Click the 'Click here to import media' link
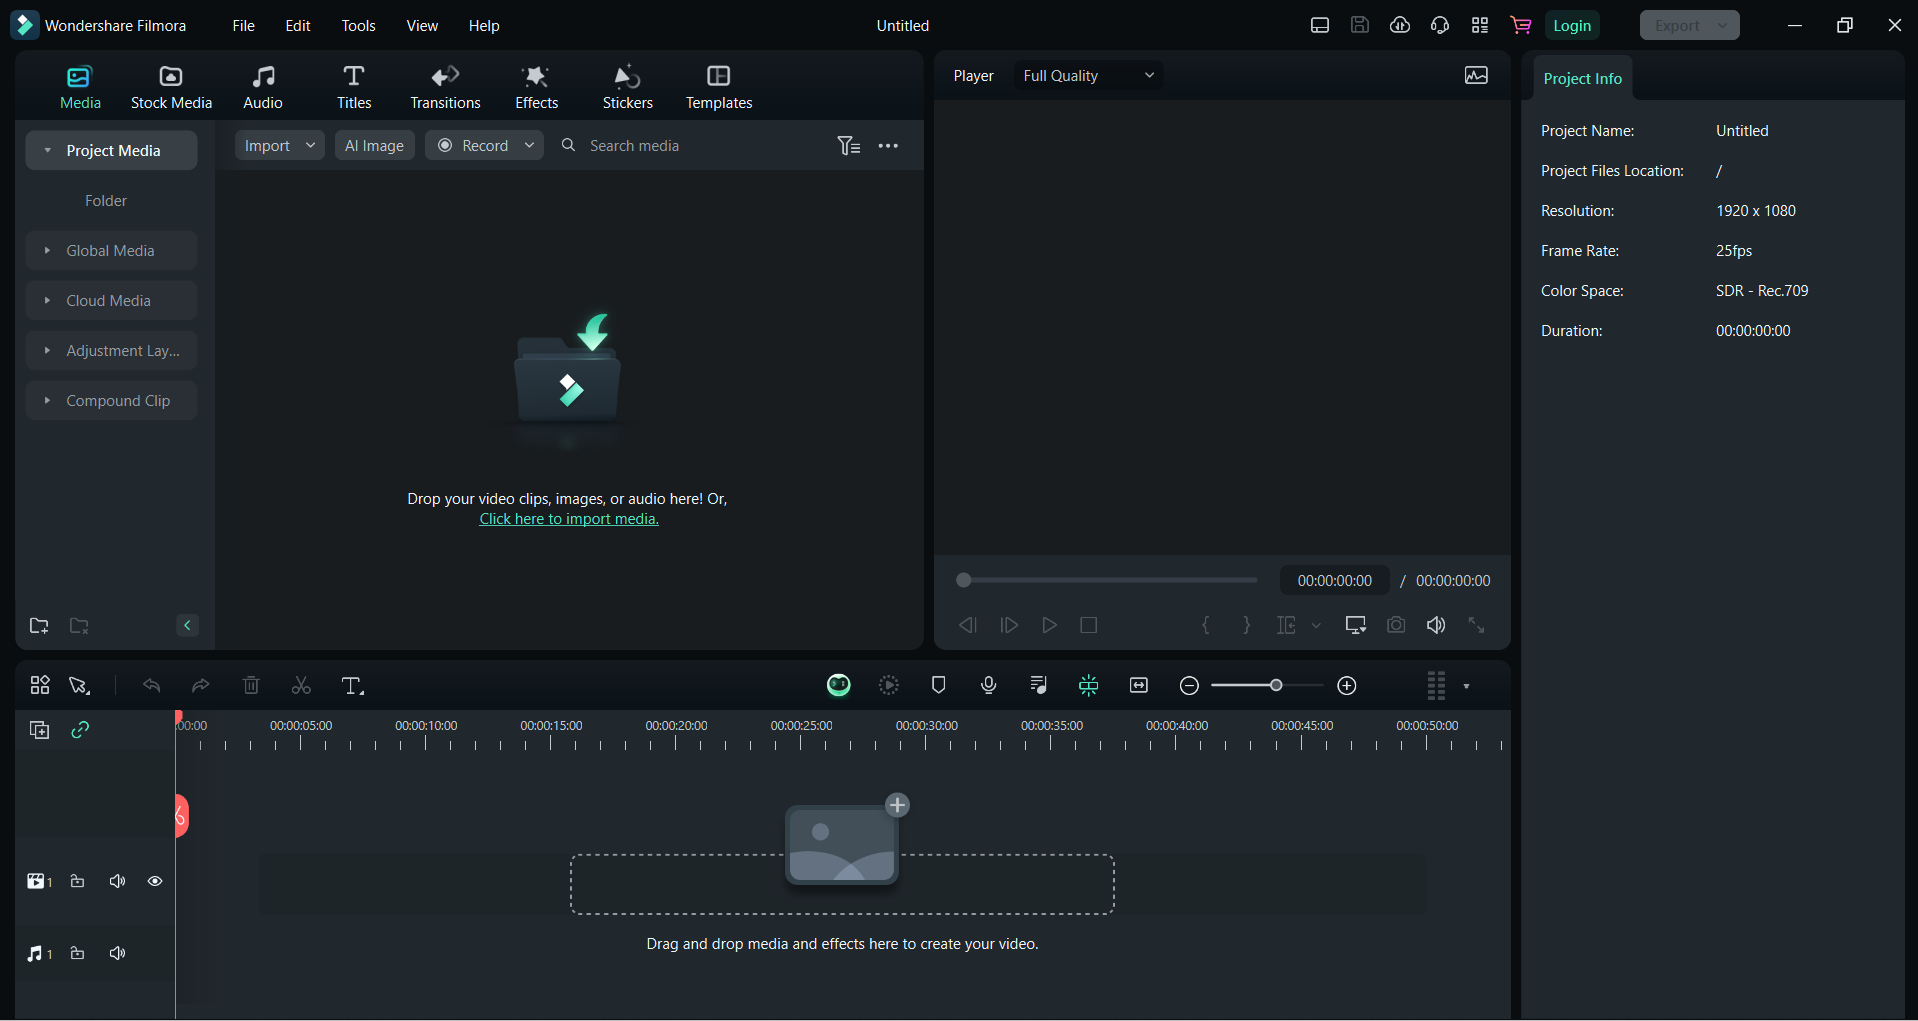This screenshot has height=1021, width=1918. [568, 519]
